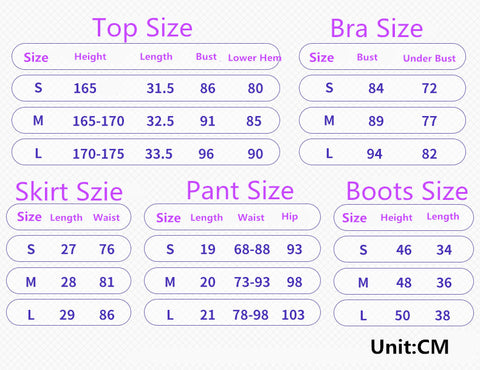Click the Top Size heading
480x370 pixels.
pyautogui.click(x=142, y=28)
